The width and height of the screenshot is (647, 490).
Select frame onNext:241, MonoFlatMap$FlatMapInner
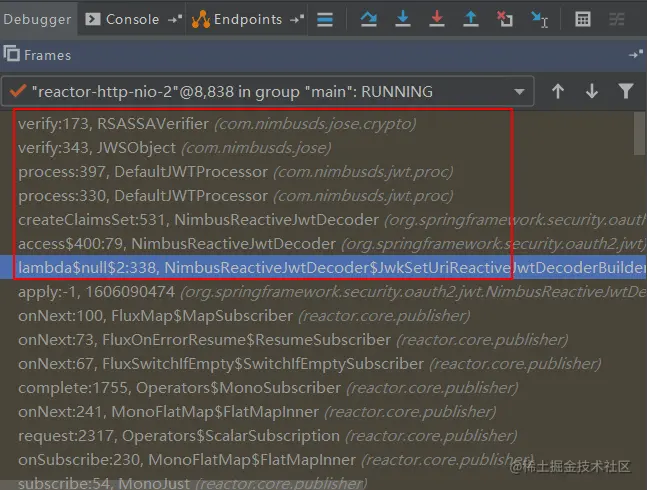click(324, 411)
